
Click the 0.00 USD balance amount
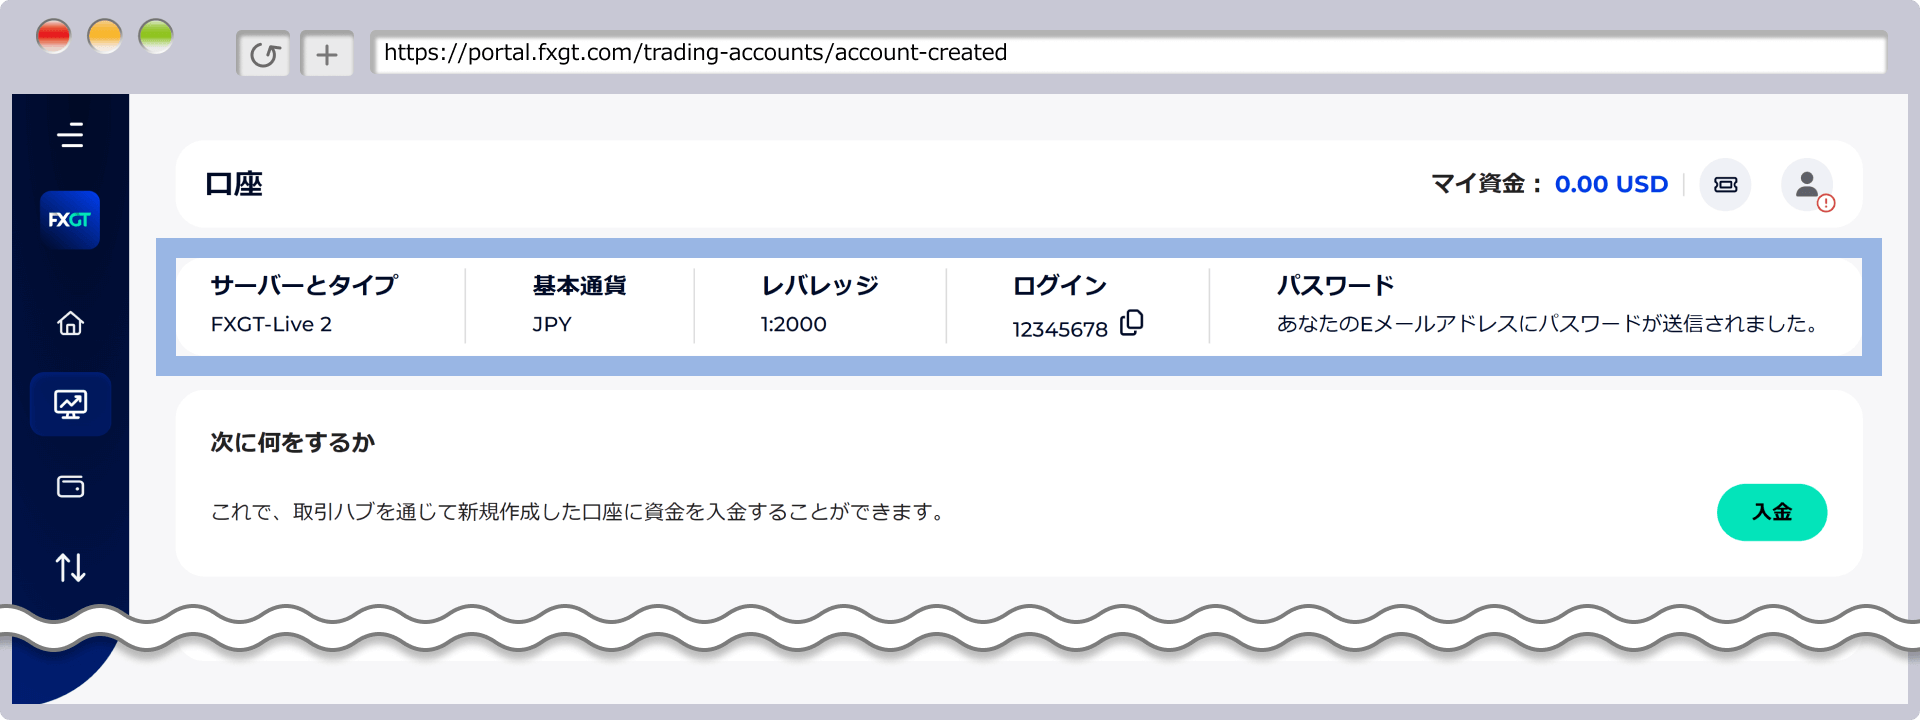click(1611, 185)
